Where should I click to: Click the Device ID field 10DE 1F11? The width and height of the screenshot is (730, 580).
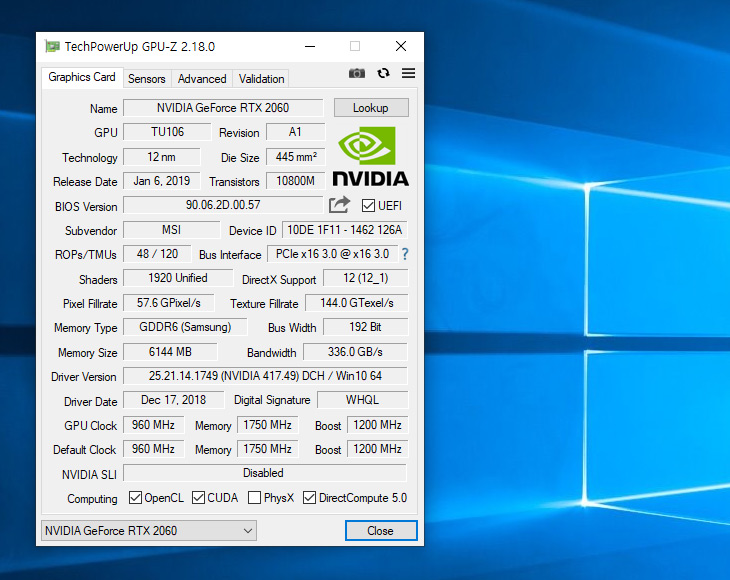pos(345,230)
